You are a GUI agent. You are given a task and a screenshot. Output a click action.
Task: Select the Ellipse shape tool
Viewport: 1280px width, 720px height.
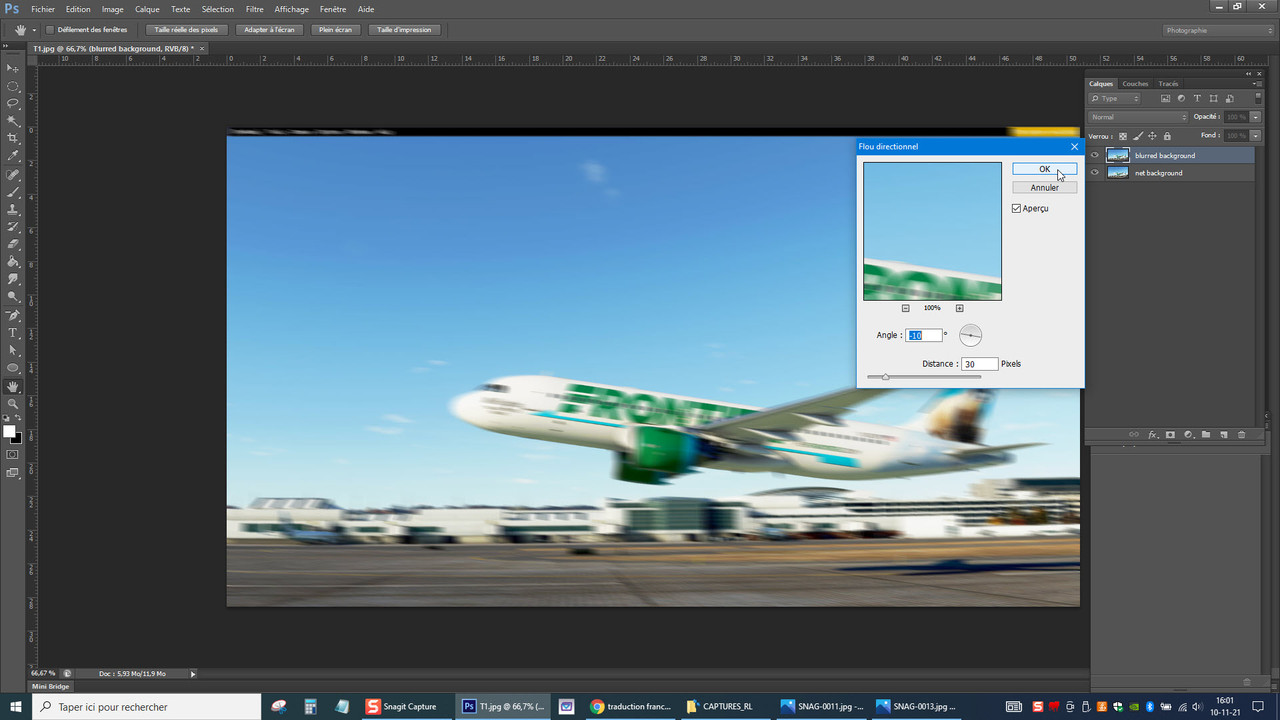click(x=13, y=368)
